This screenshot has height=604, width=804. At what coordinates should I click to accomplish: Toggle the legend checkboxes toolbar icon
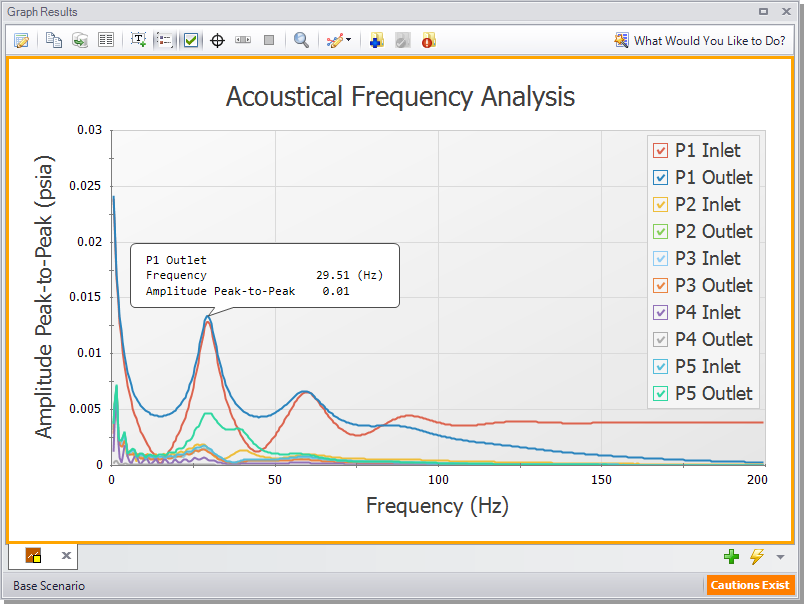tap(191, 40)
